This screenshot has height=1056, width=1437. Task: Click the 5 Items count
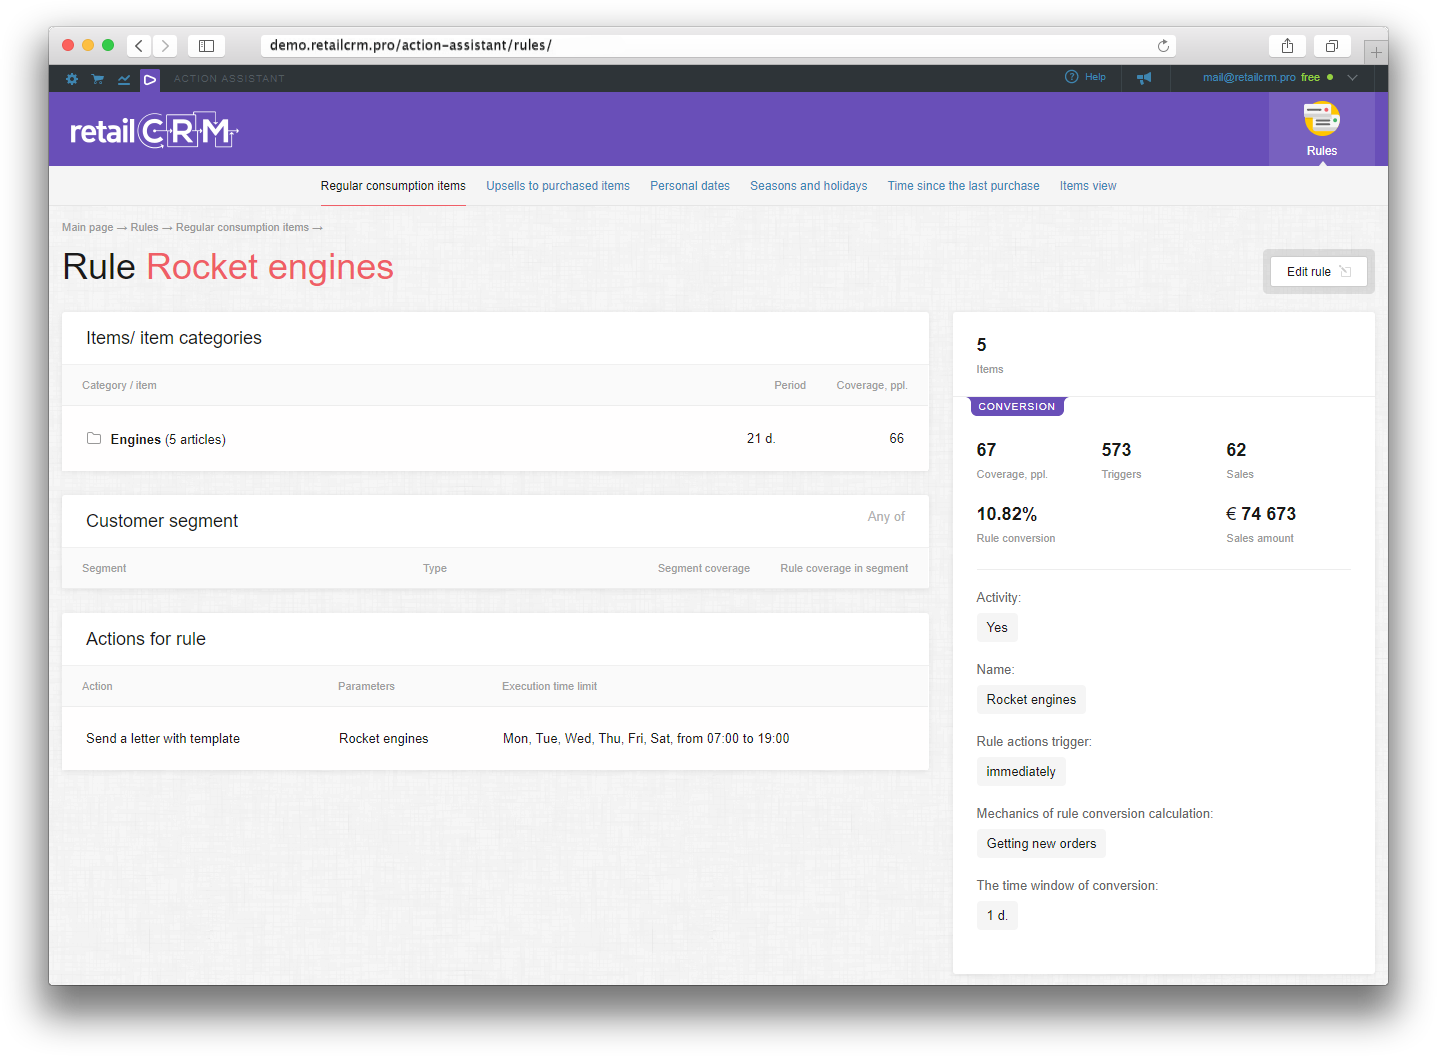click(981, 345)
